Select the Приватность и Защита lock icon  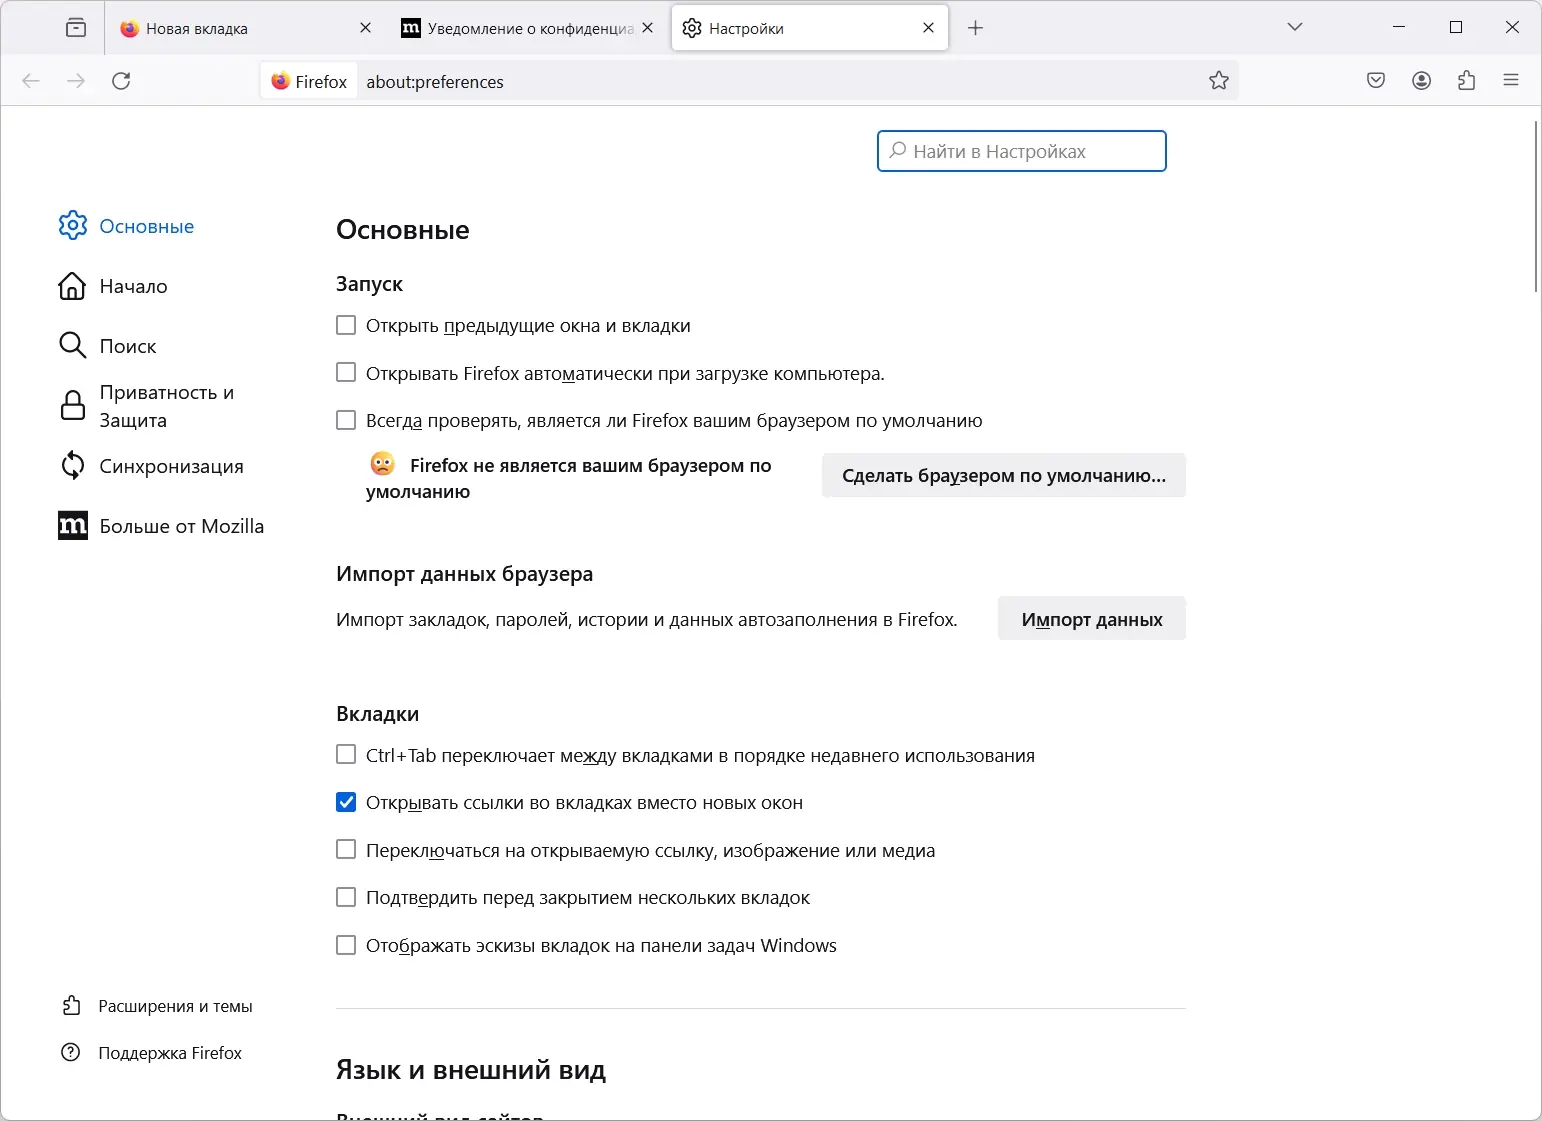[72, 405]
